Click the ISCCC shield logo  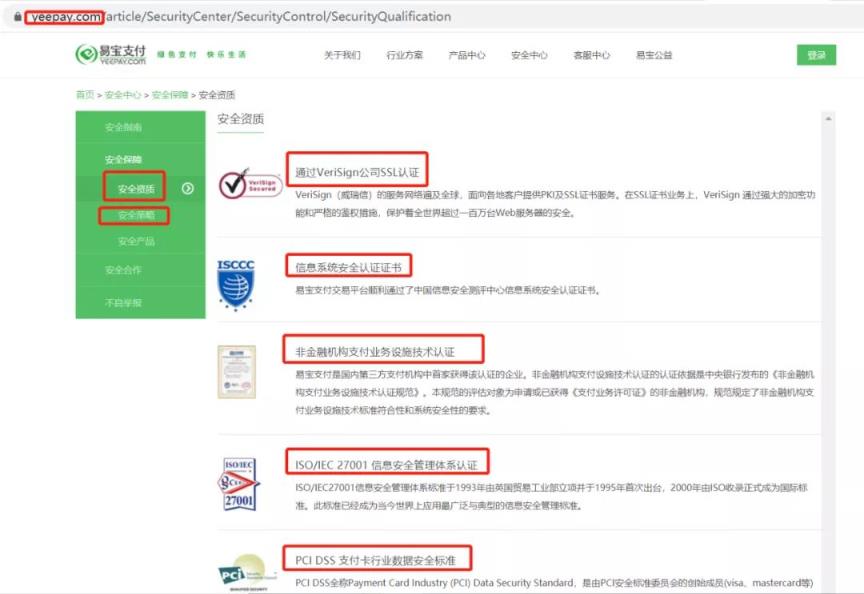coord(236,285)
